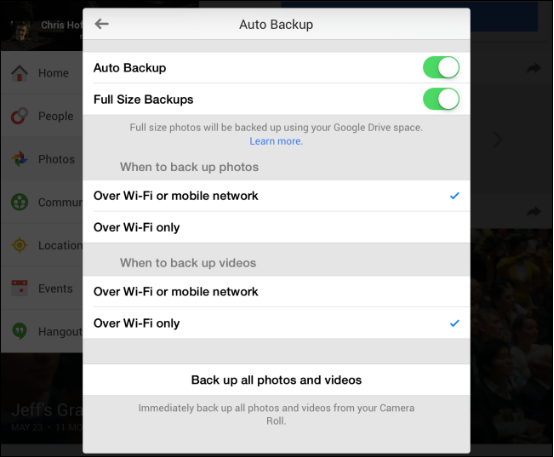The width and height of the screenshot is (554, 457).
Task: Open the Communities icon in sidebar
Action: tap(19, 202)
